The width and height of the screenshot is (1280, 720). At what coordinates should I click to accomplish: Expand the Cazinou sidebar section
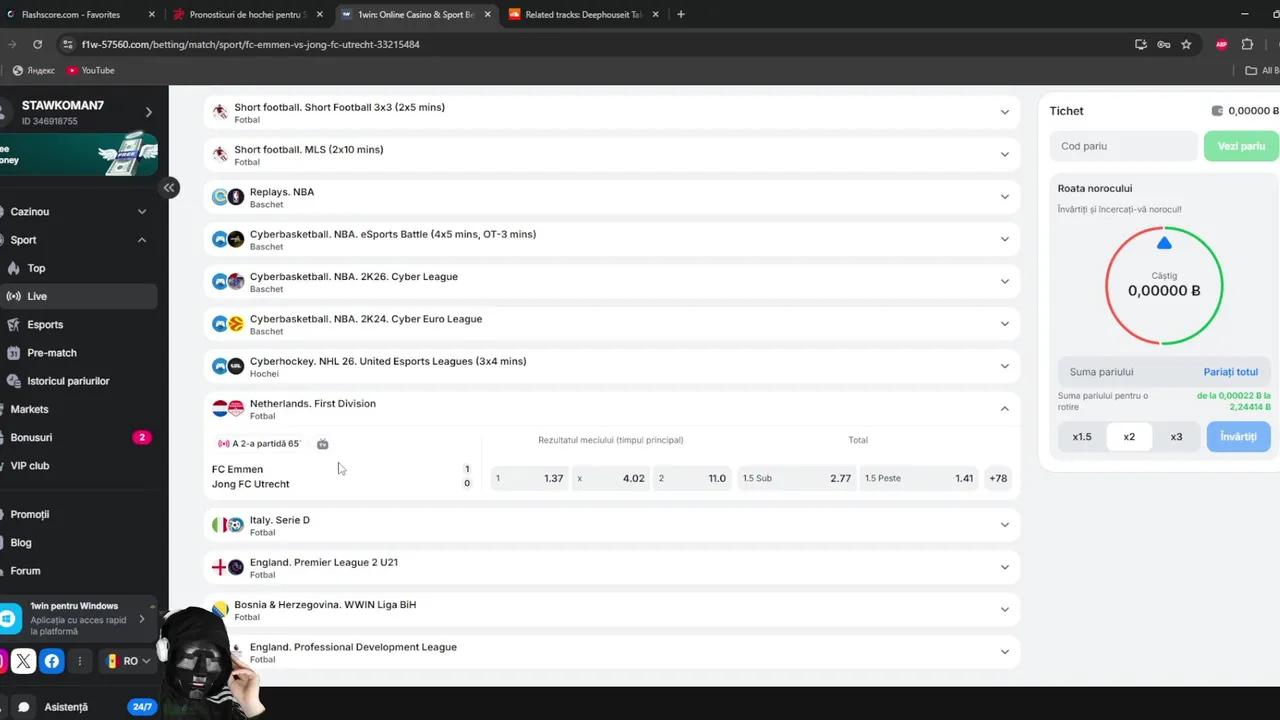click(142, 212)
